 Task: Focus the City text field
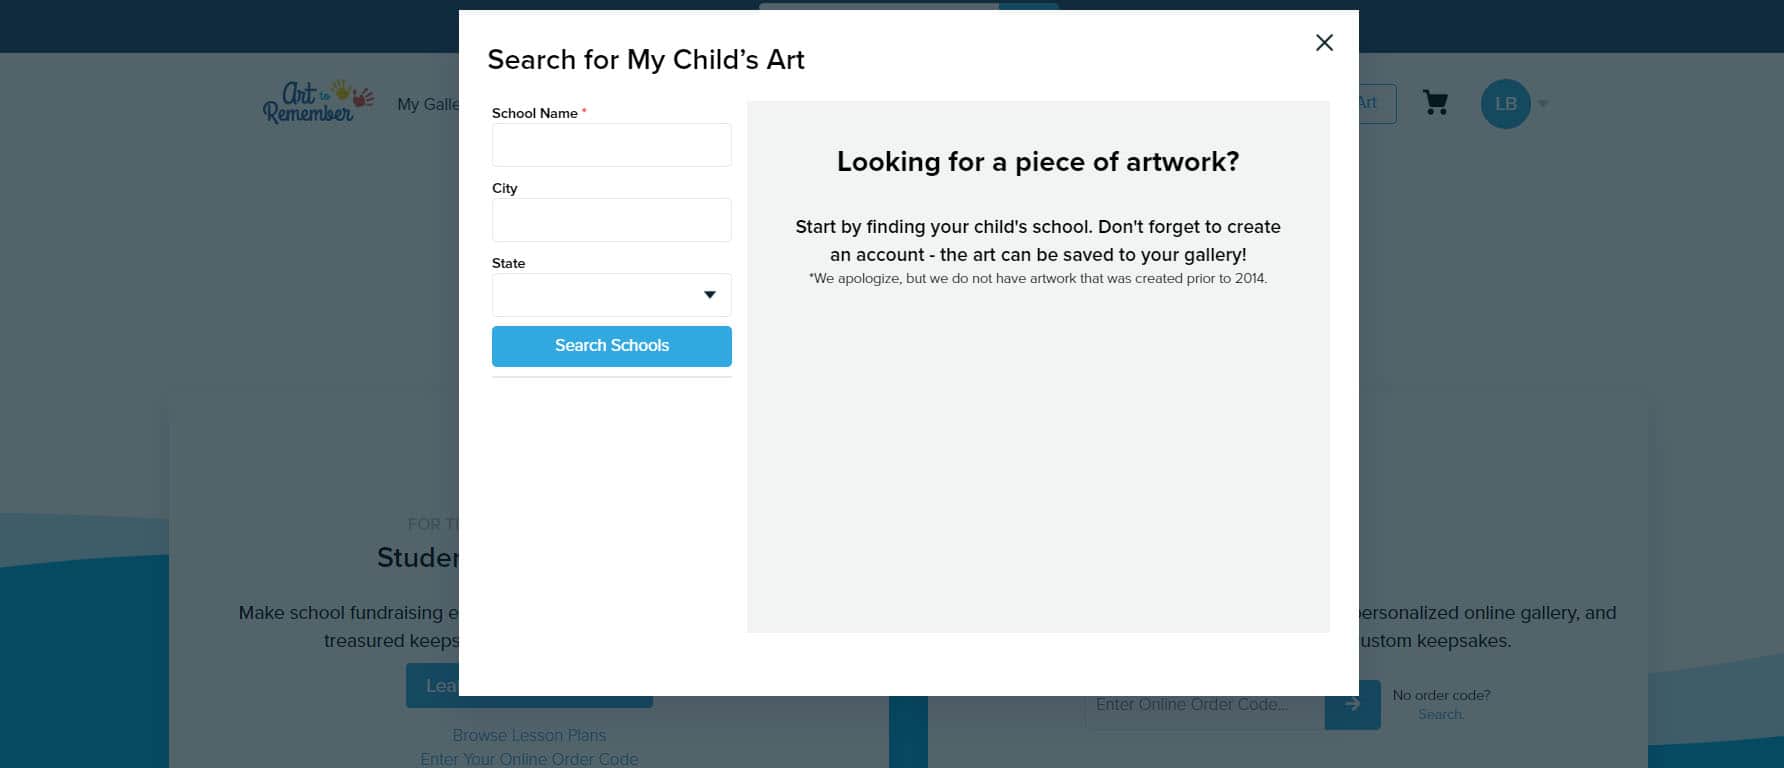[x=611, y=220]
